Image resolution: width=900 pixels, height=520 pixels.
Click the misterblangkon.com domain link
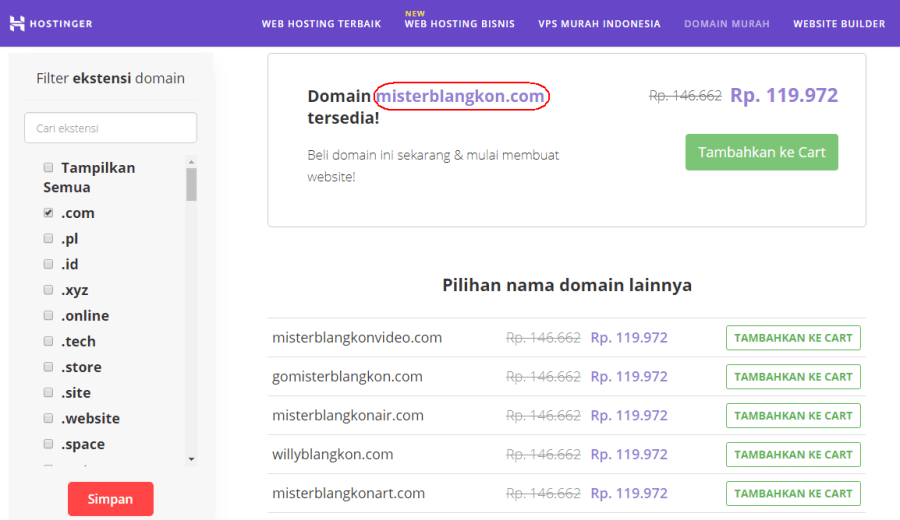pos(460,96)
